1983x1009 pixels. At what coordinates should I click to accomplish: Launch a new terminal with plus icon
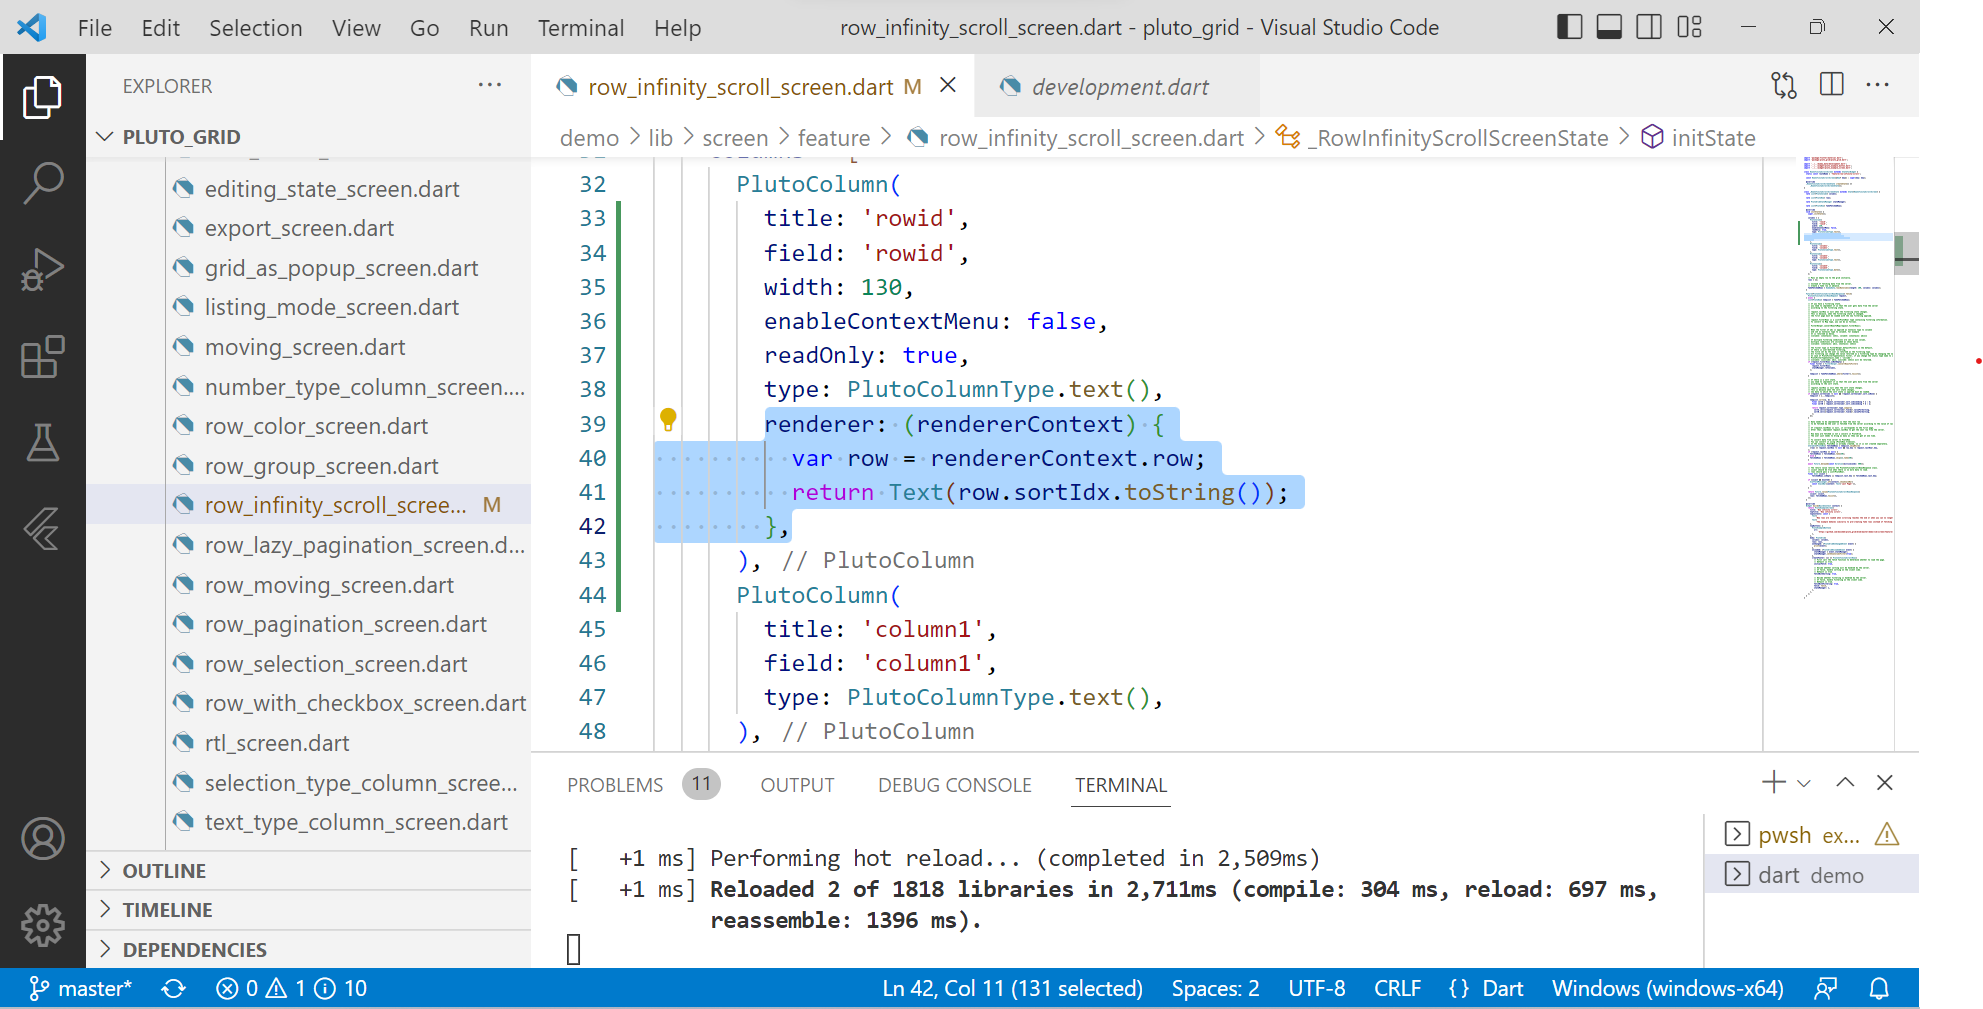1773,782
